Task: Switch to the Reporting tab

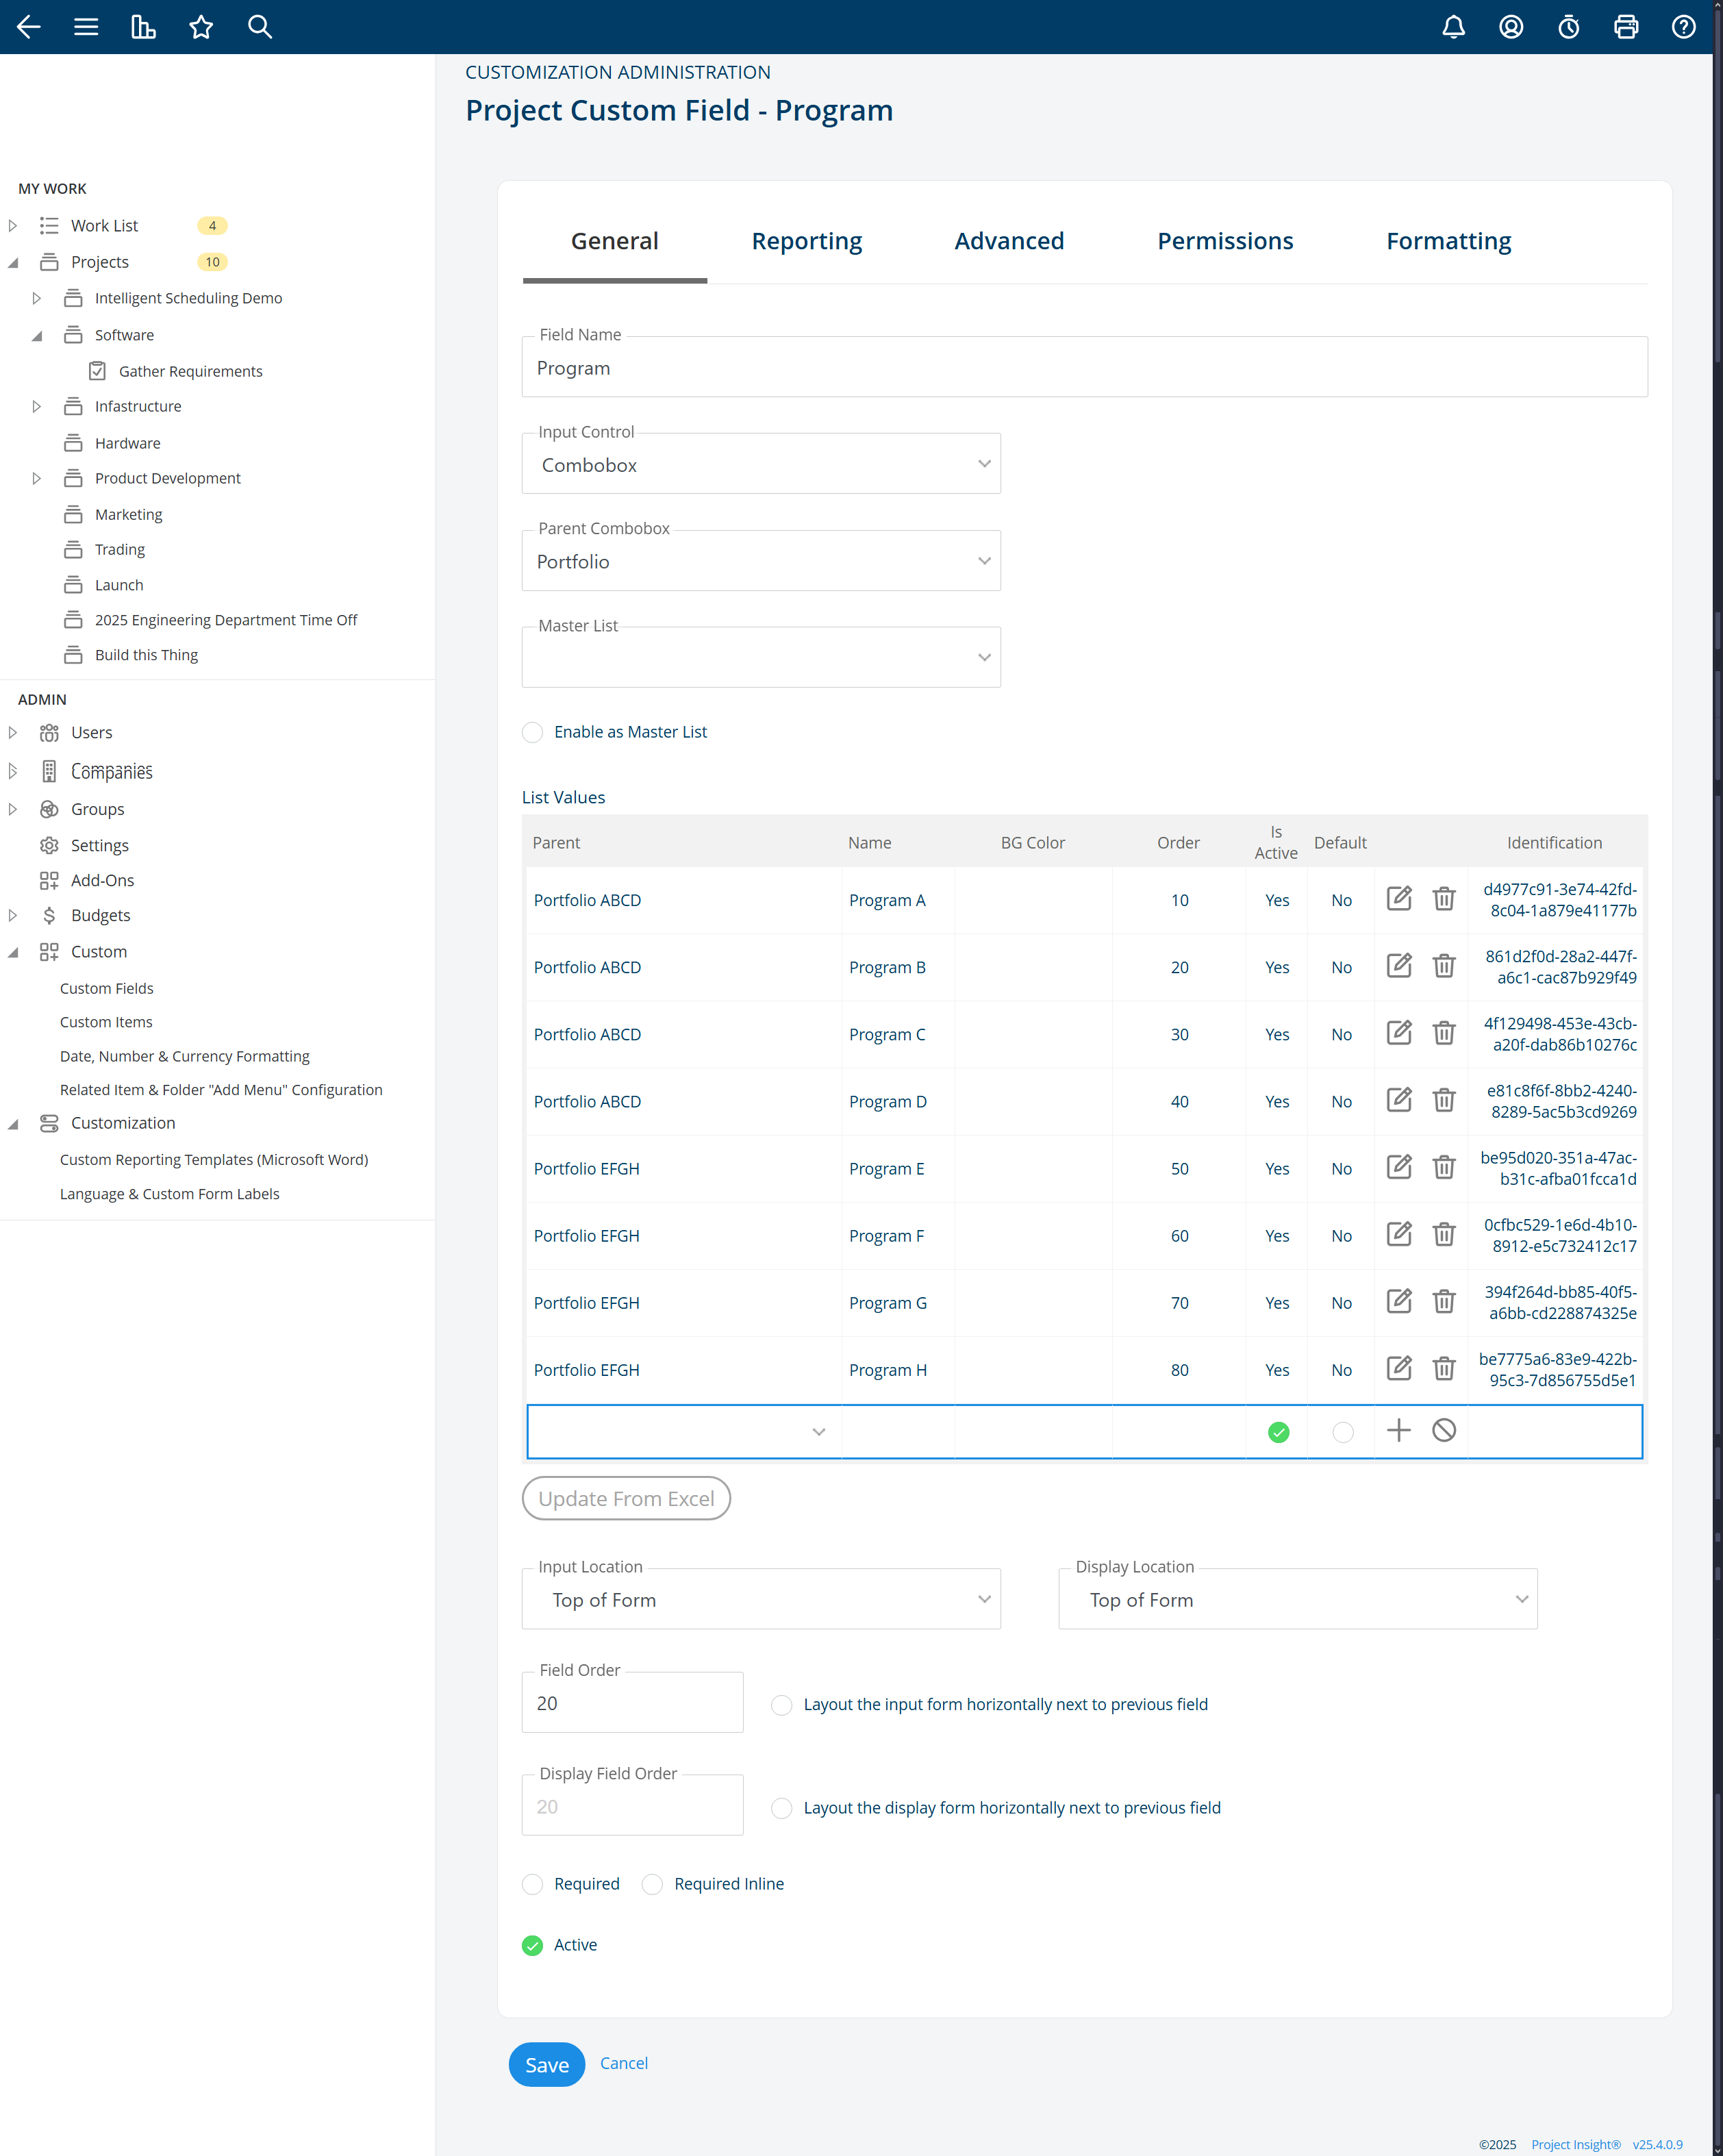Action: point(807,241)
